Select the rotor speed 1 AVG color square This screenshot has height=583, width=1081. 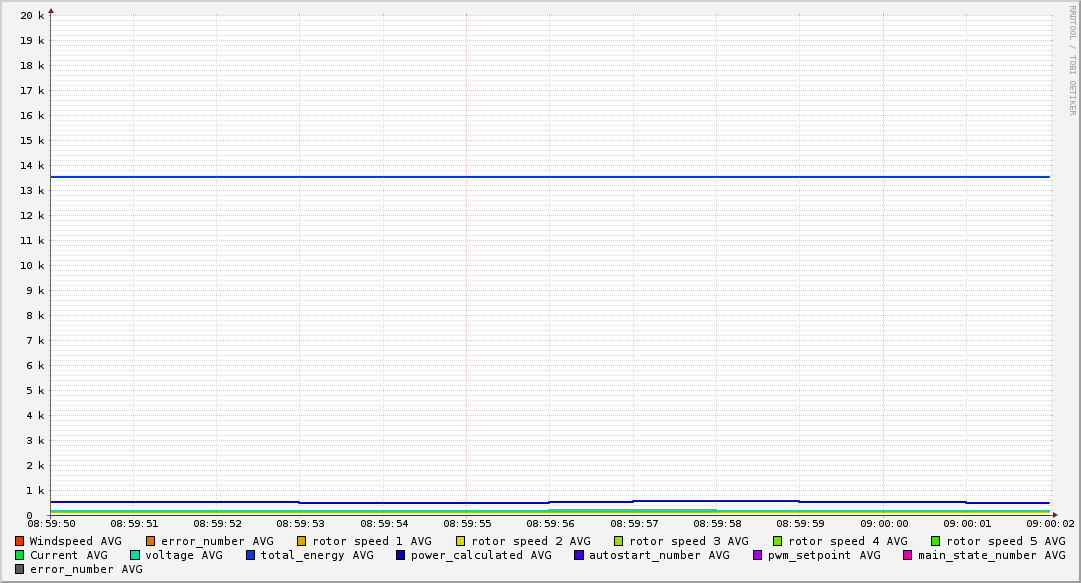pyautogui.click(x=302, y=541)
